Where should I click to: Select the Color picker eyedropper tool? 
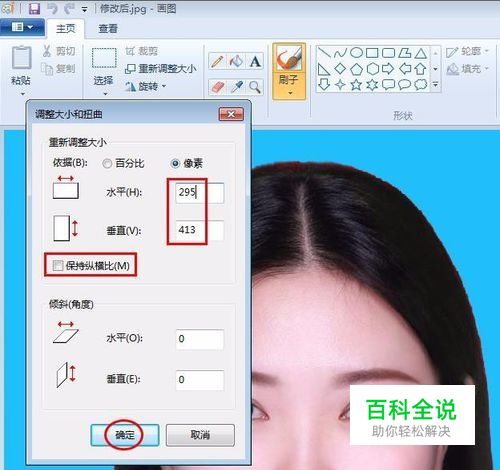click(x=236, y=87)
